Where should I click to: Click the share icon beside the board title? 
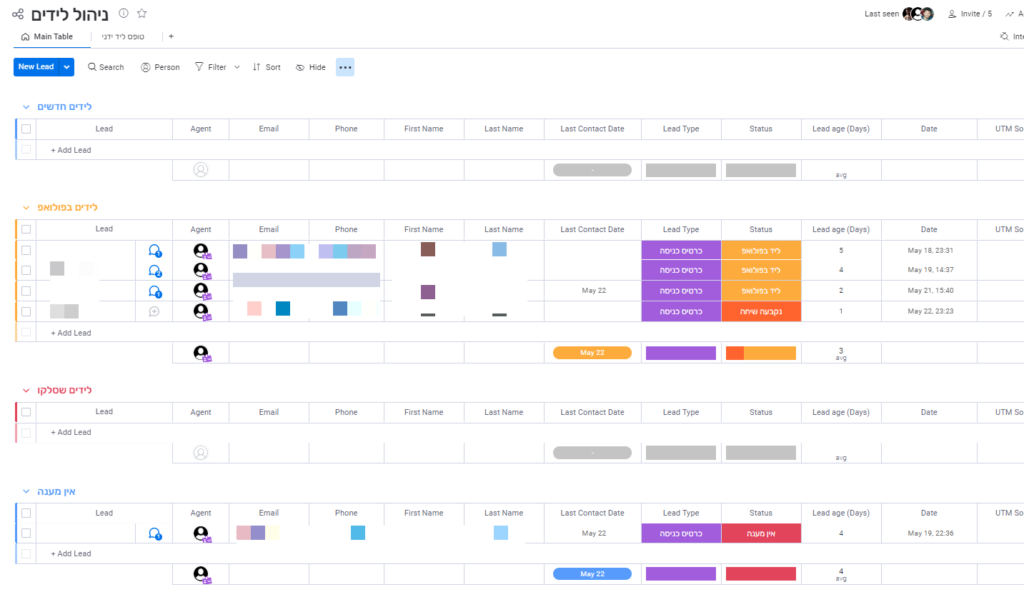coord(18,14)
